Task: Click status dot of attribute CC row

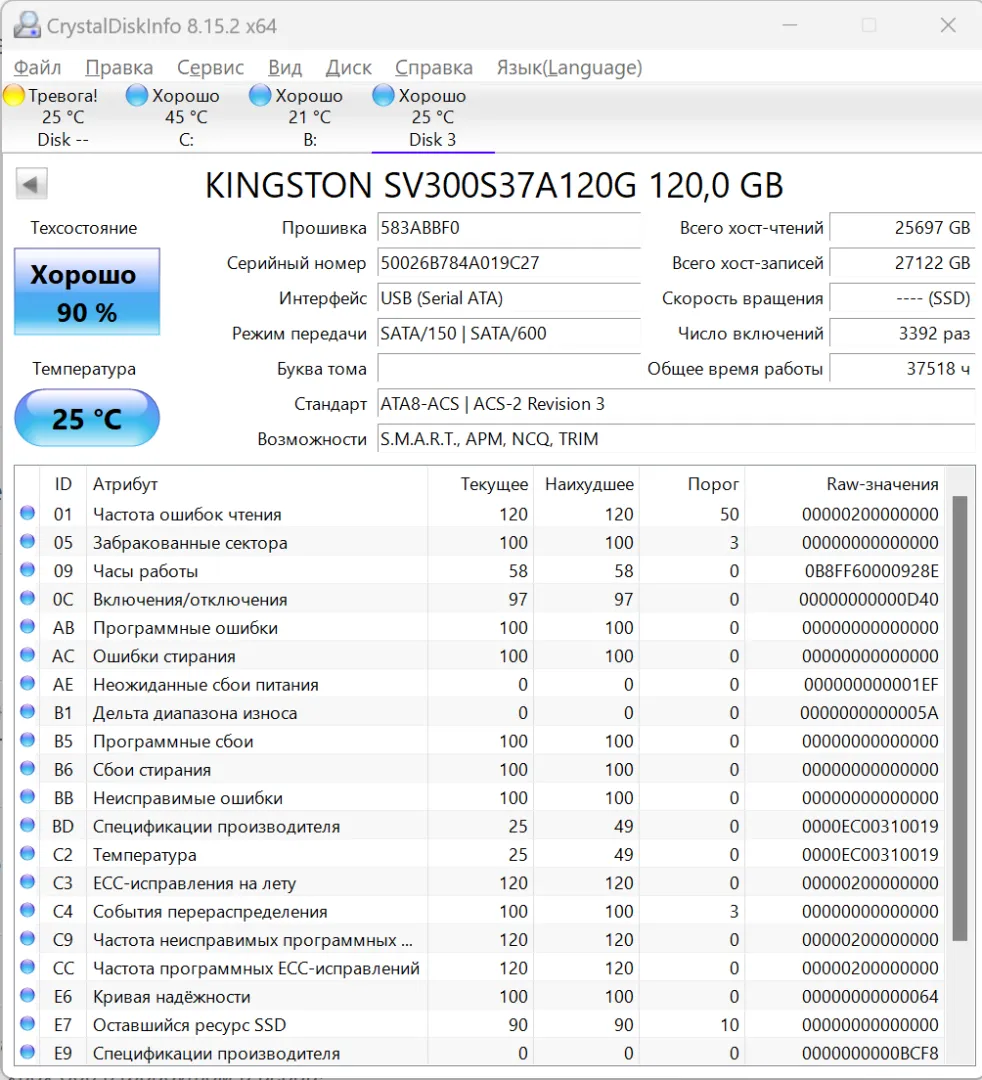Action: click(28, 967)
